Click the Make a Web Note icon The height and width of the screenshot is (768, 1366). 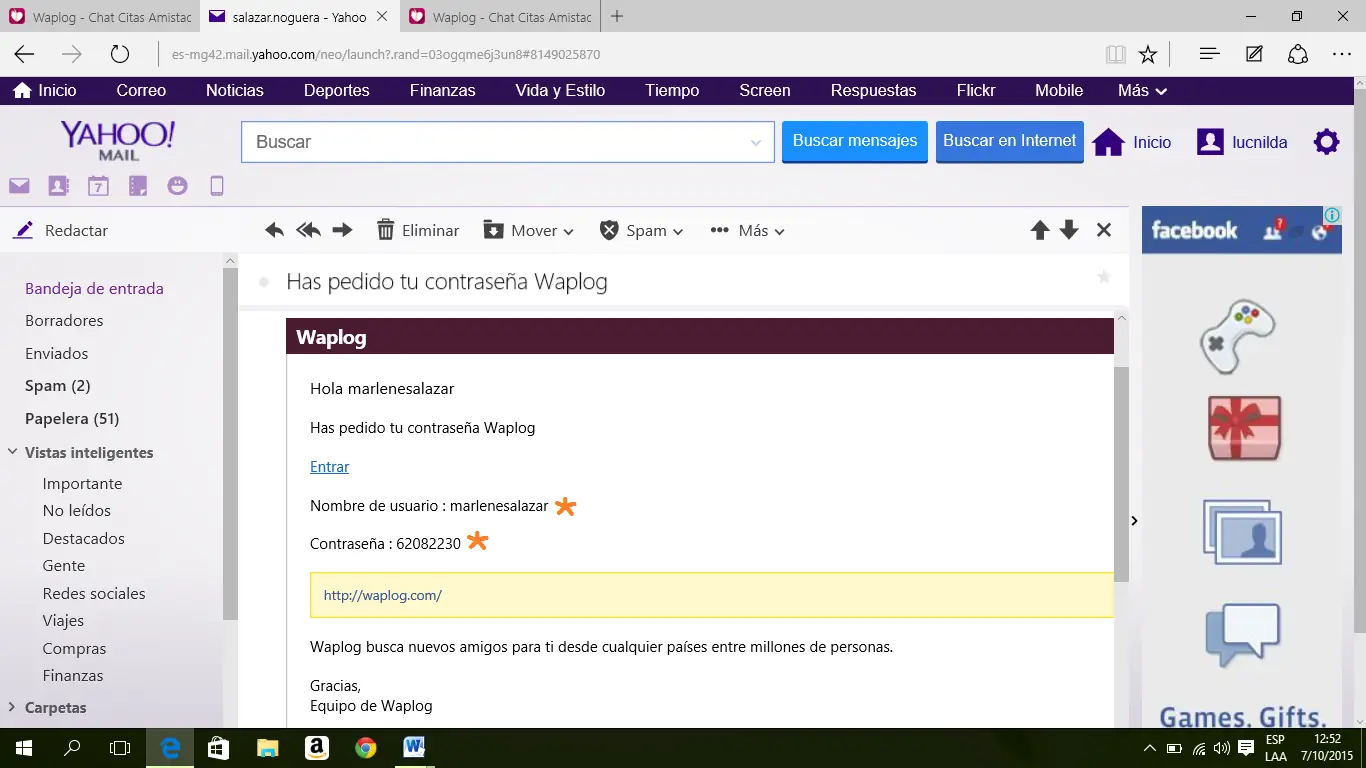(1254, 54)
